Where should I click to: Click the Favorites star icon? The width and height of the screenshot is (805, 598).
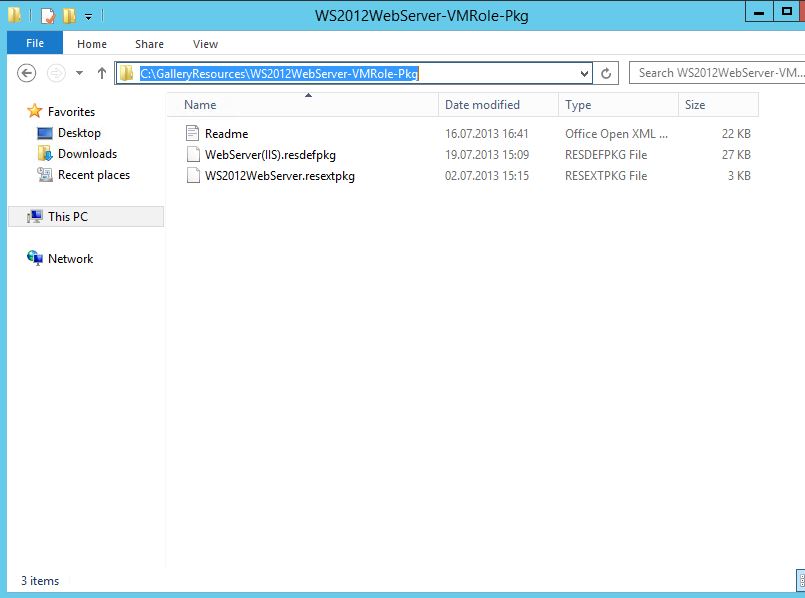[34, 111]
